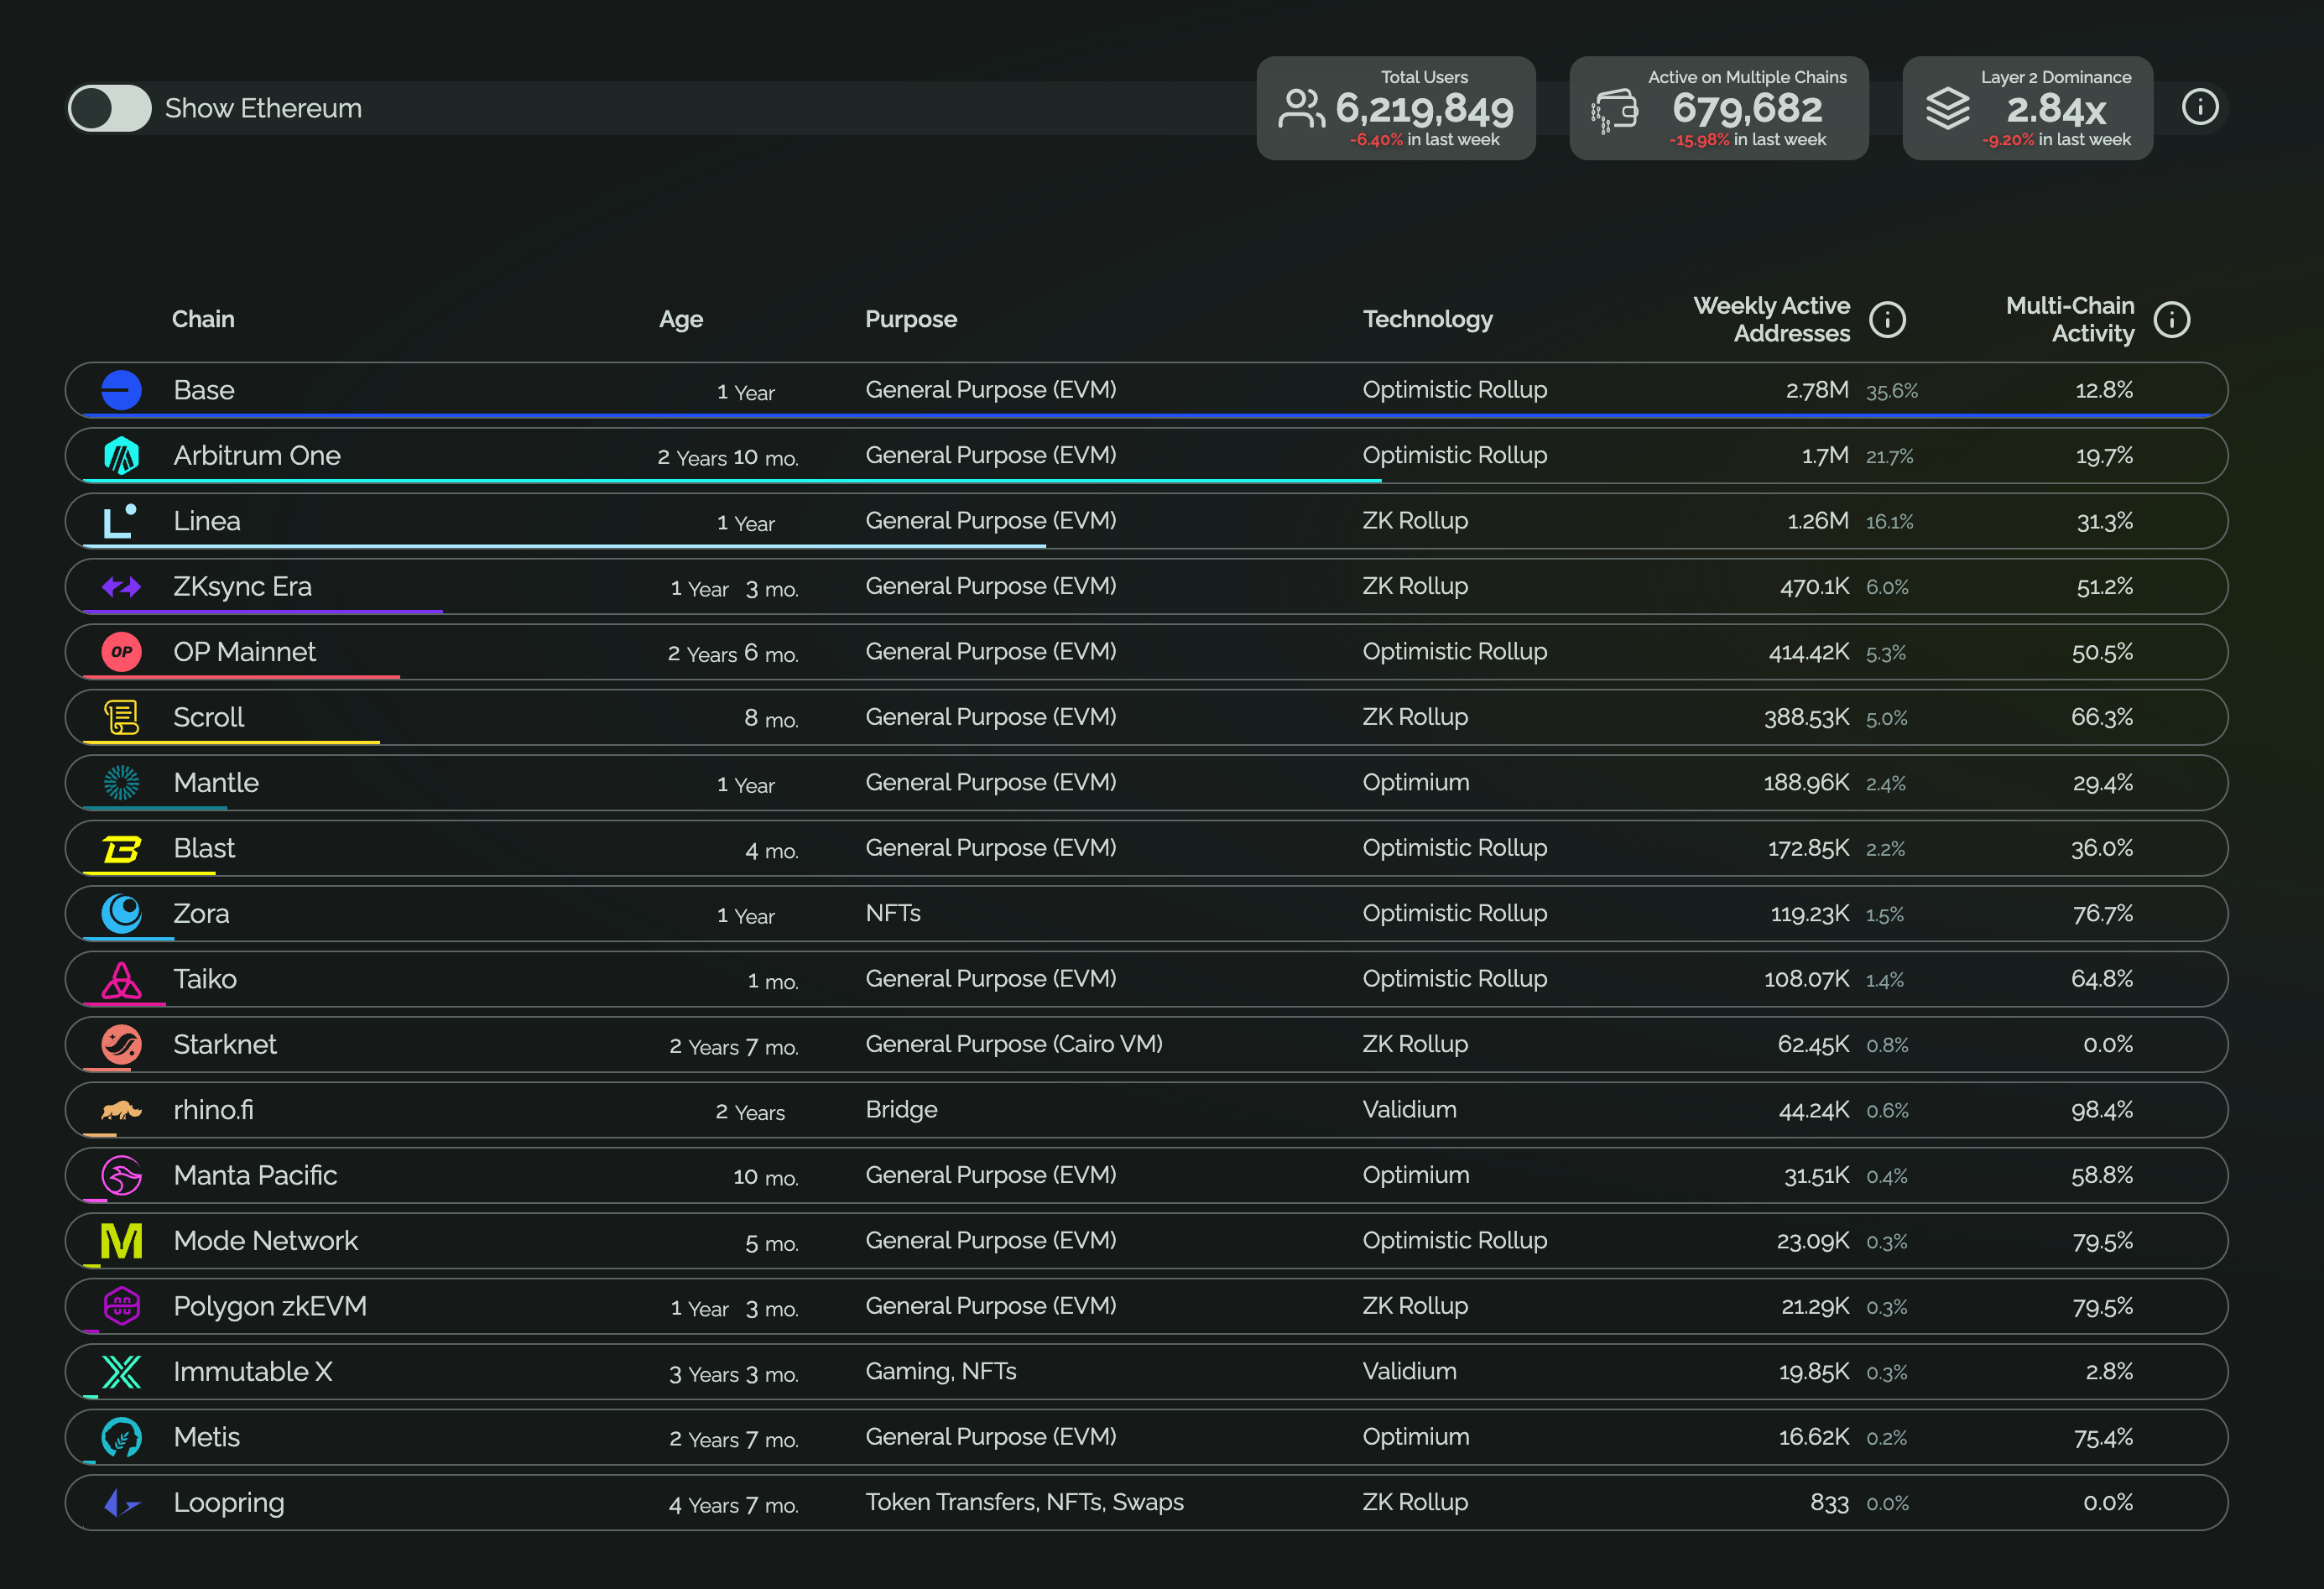Click the Mode Network M logo
The width and height of the screenshot is (2324, 1589).
[x=122, y=1241]
